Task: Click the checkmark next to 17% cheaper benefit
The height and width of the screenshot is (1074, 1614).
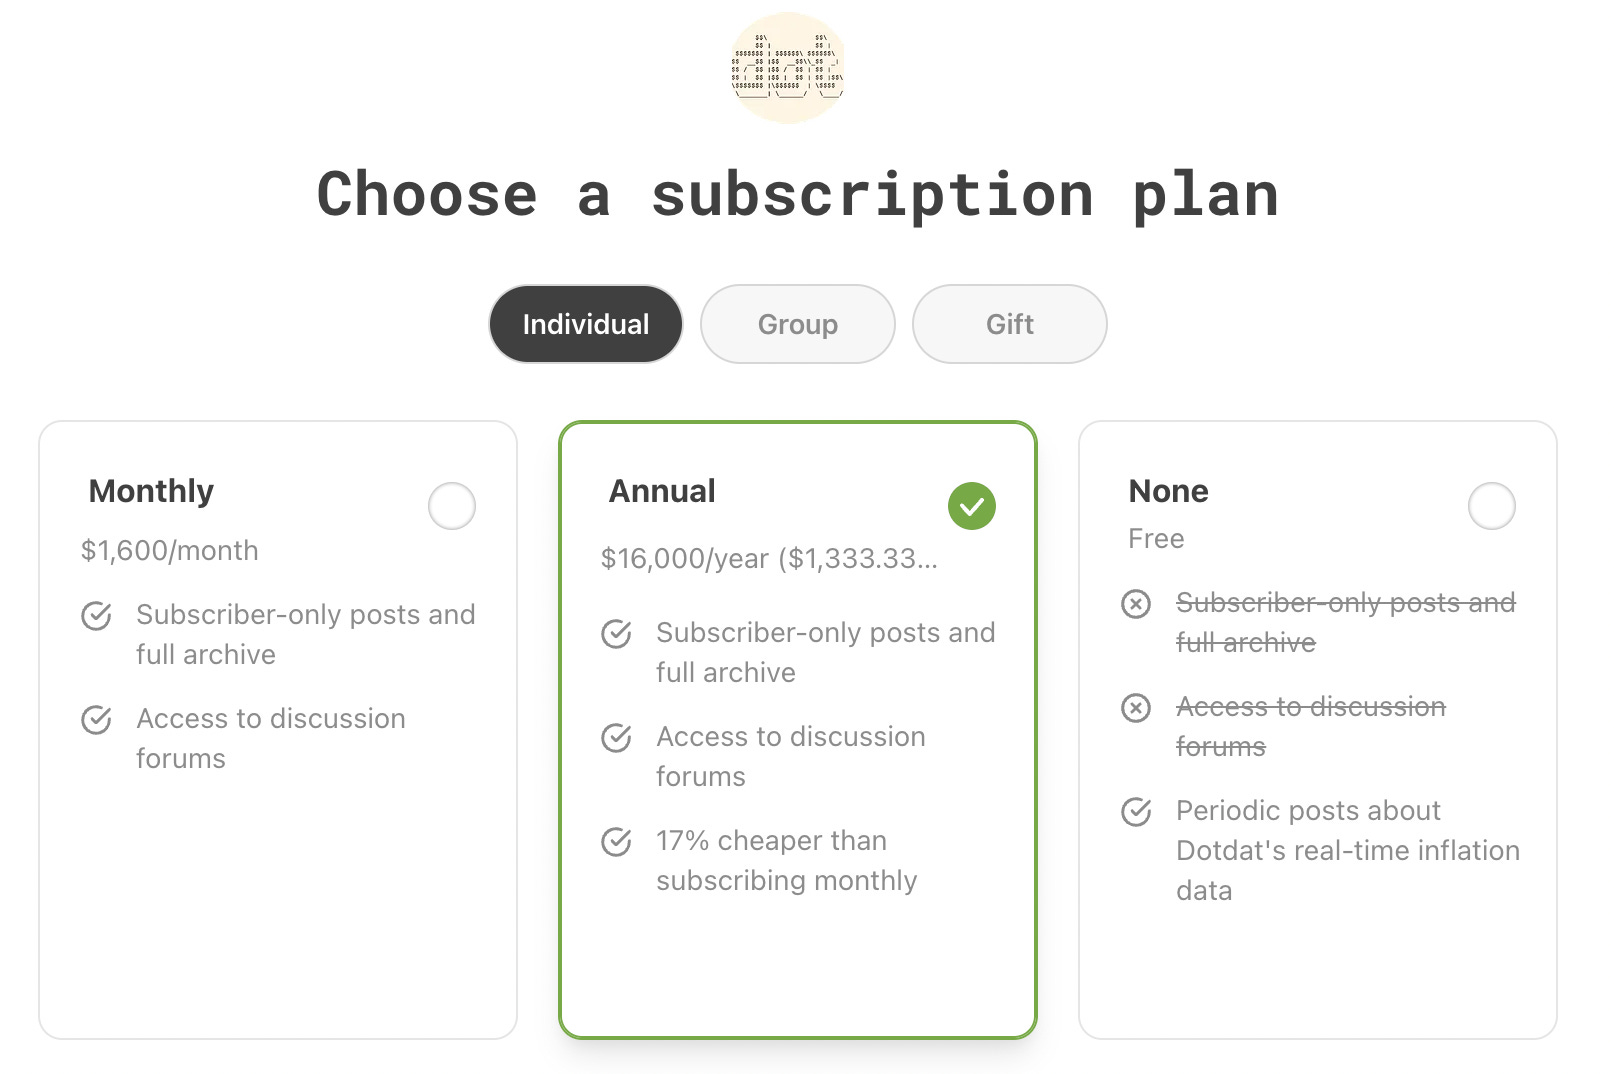Action: click(x=614, y=842)
